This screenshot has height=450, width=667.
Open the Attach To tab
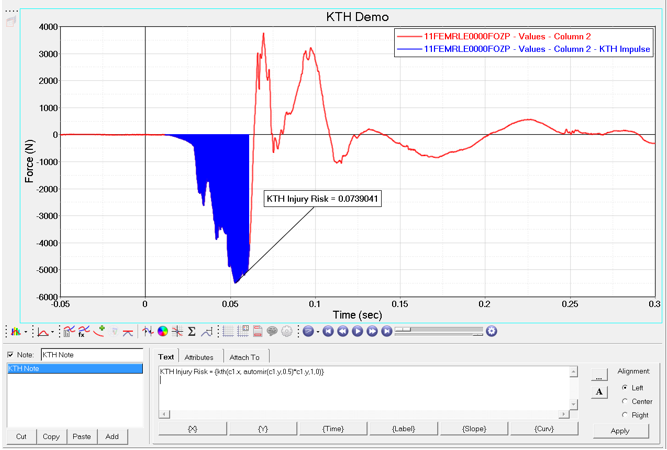pos(244,357)
